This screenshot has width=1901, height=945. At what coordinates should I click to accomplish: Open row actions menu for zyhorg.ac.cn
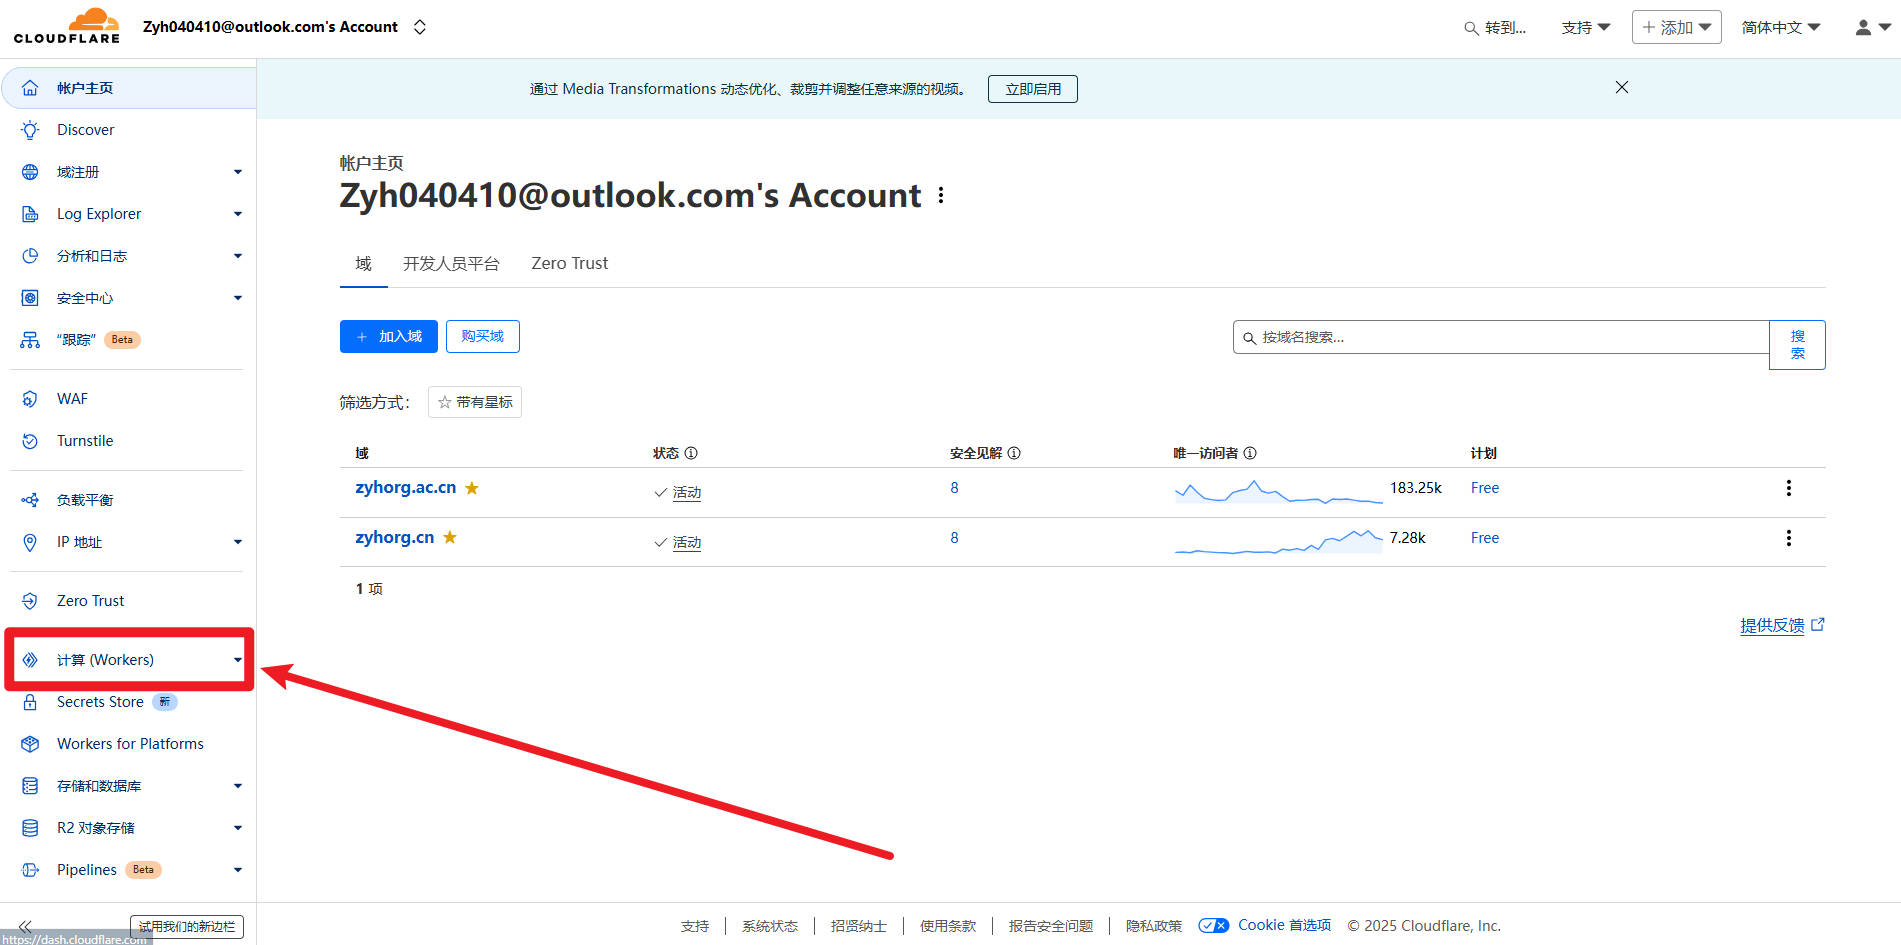[1789, 488]
